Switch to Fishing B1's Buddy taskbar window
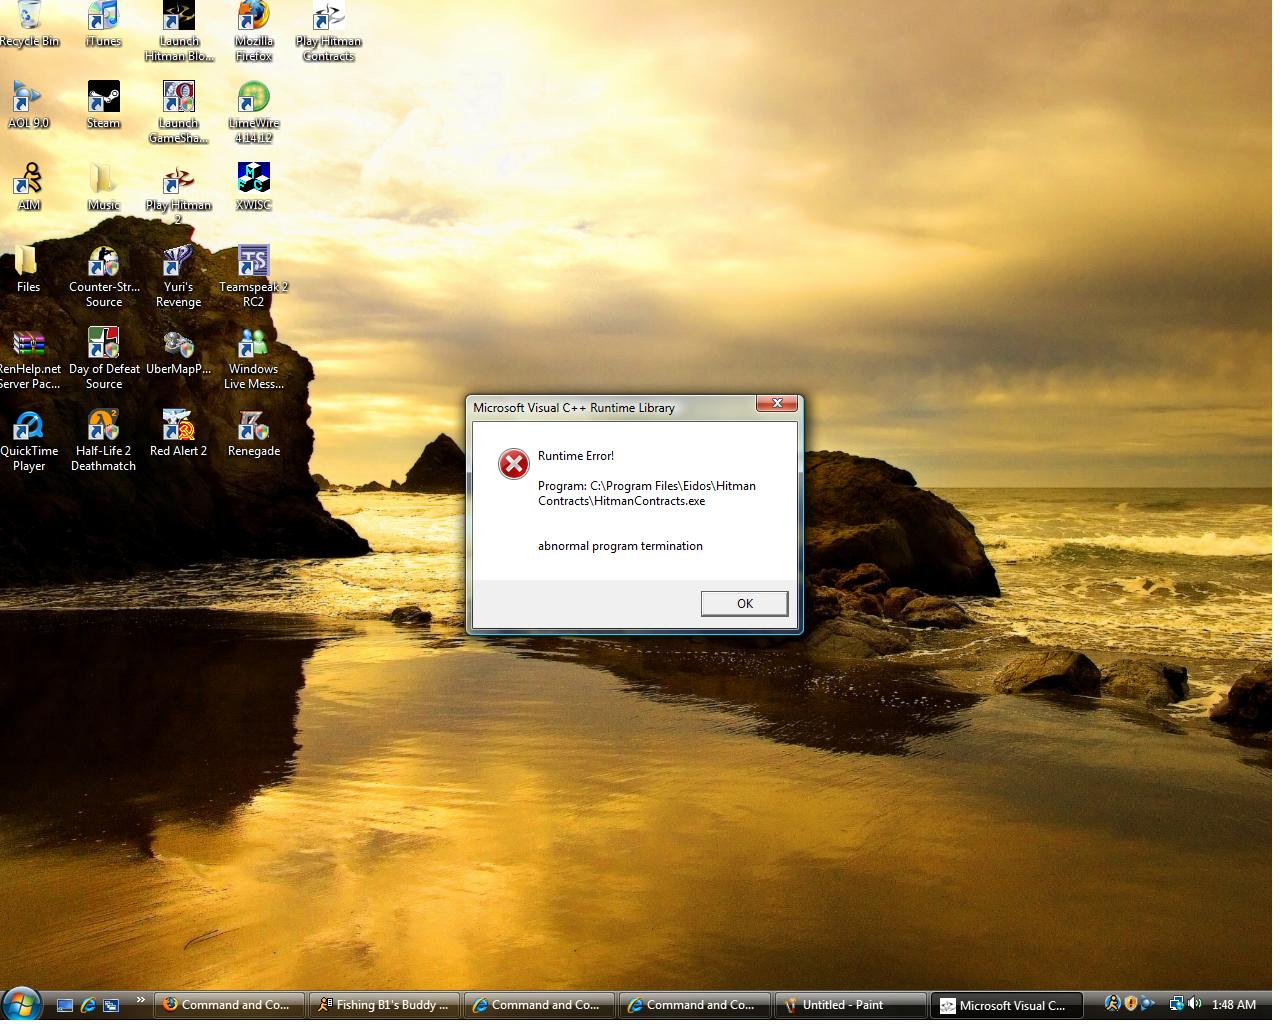Screen dimensions: 1280x1024 point(386,1005)
